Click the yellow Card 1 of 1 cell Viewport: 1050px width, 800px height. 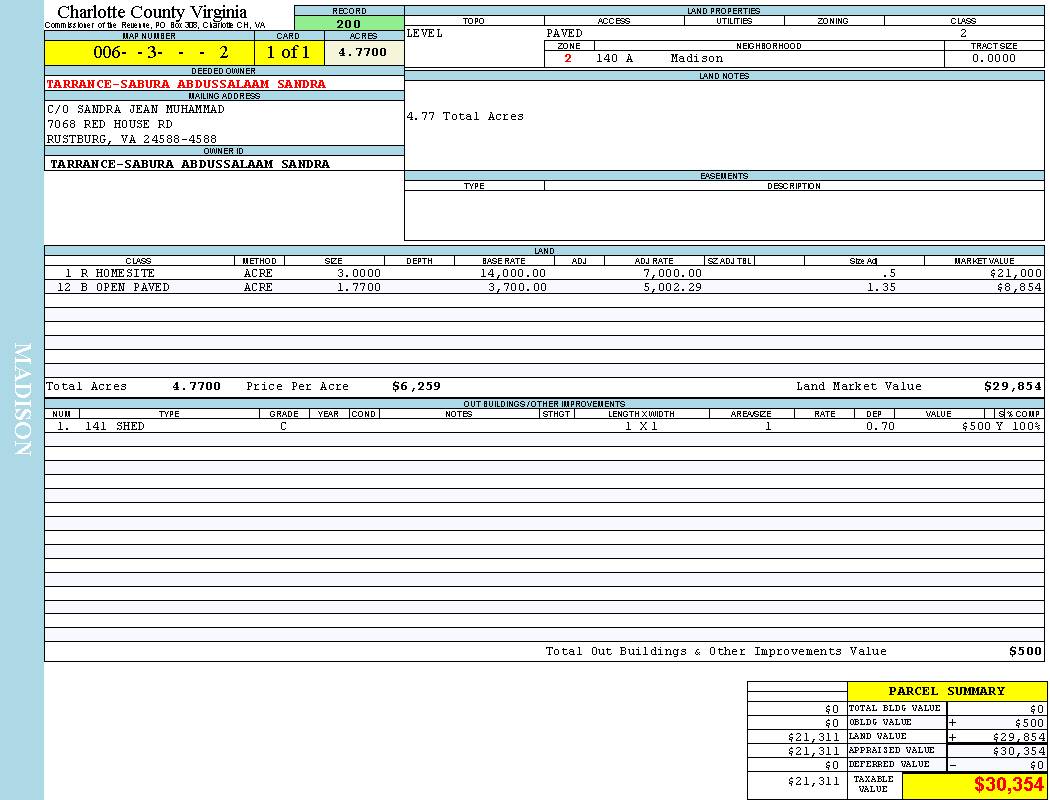[288, 52]
